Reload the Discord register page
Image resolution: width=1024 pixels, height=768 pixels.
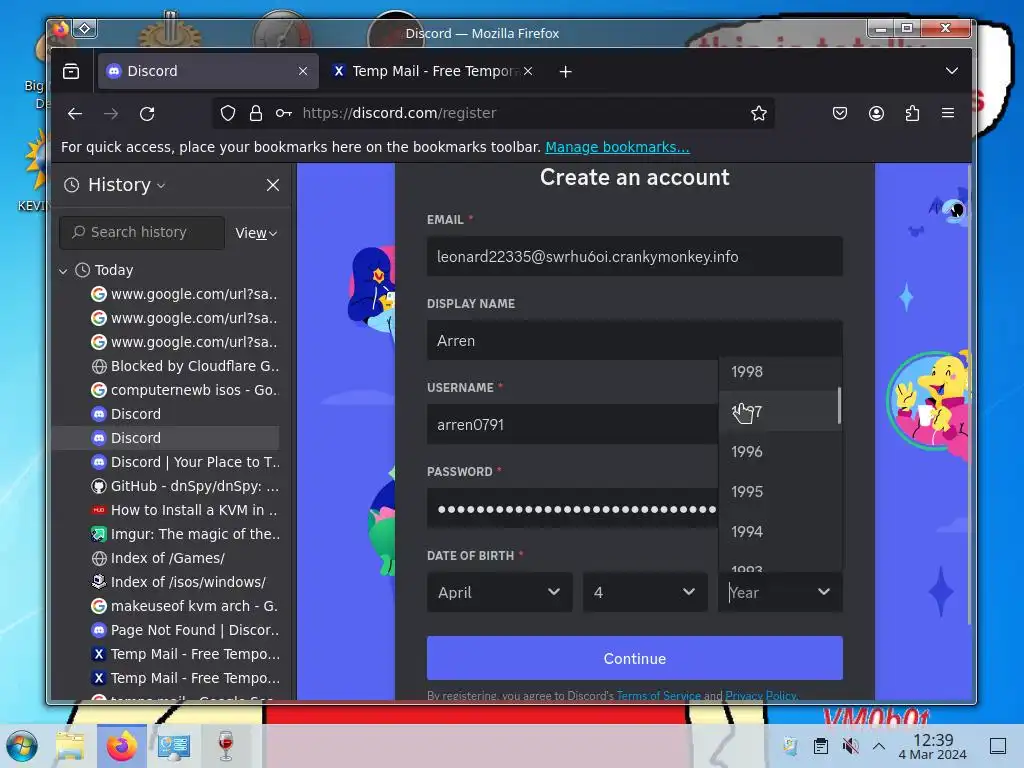coord(147,114)
